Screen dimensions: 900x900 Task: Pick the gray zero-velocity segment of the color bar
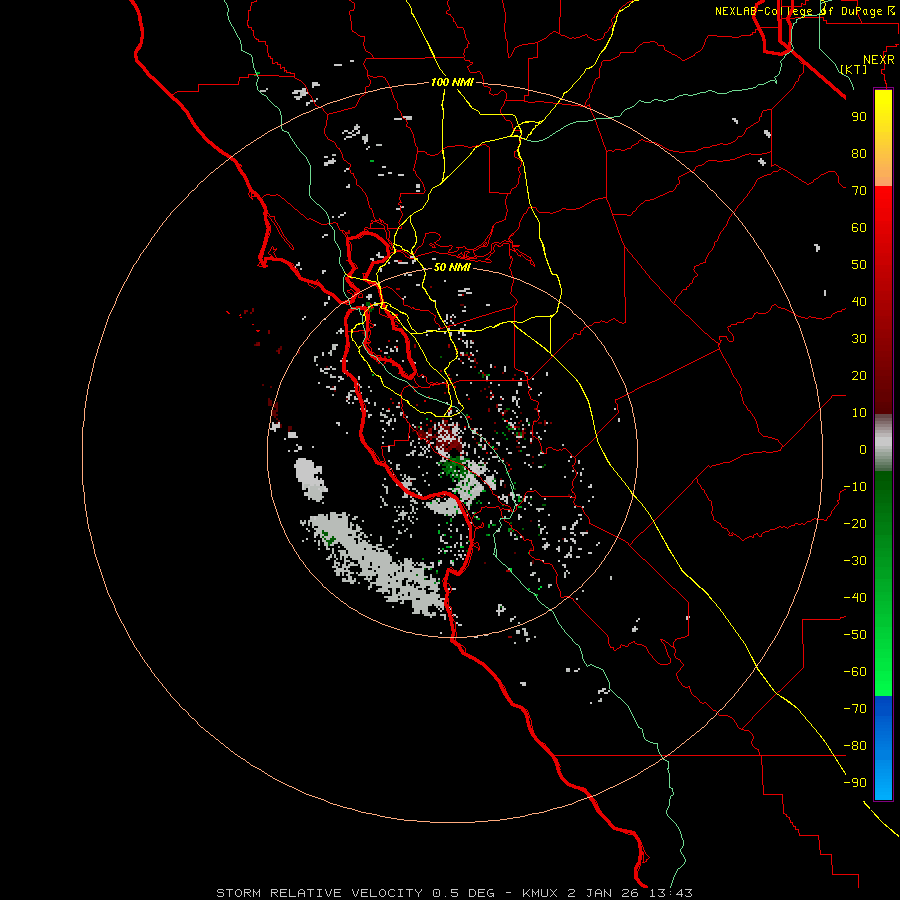pyautogui.click(x=883, y=443)
